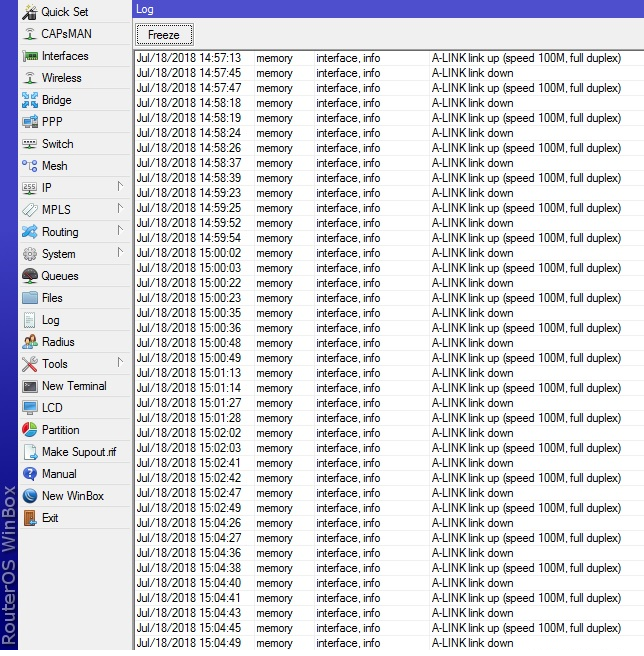
Task: Expand the MPLS submenu arrow
Action: [x=120, y=208]
